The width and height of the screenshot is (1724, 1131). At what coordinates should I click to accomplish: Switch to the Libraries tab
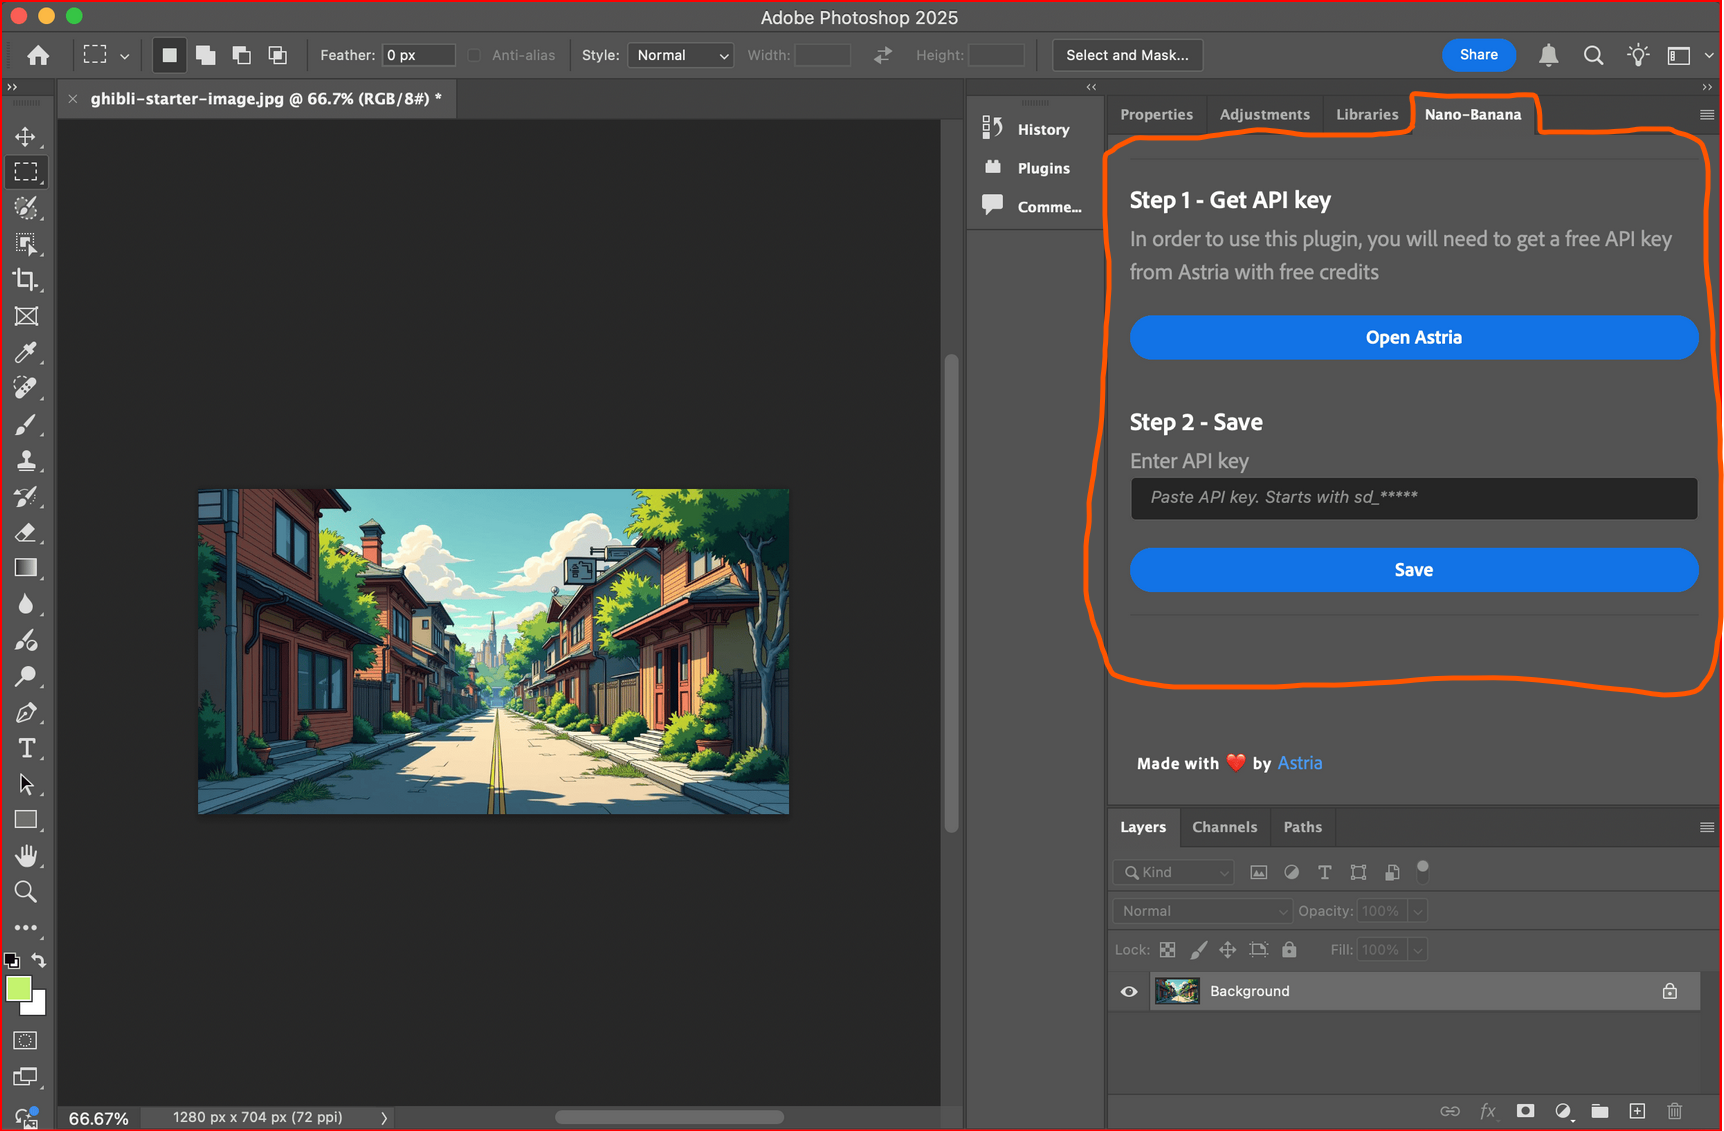tap(1367, 114)
